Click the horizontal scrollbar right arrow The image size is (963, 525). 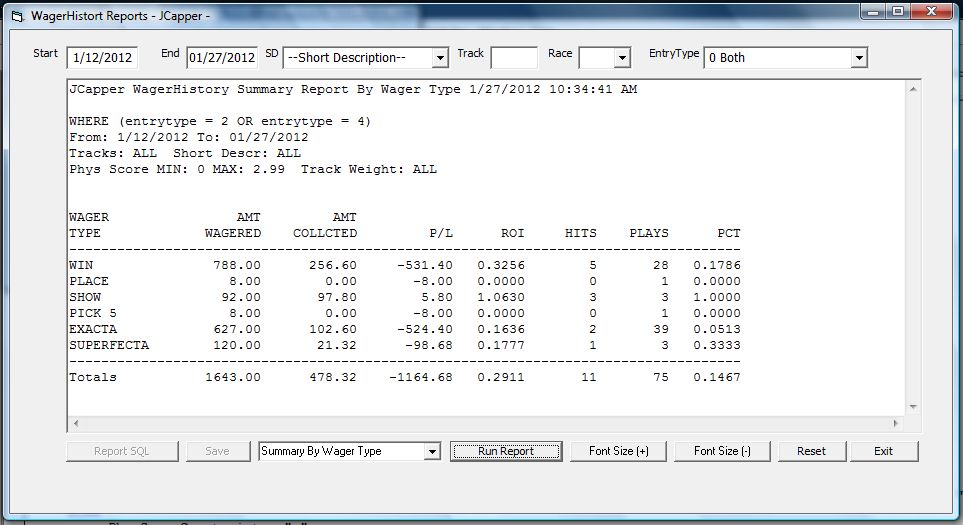coord(895,423)
